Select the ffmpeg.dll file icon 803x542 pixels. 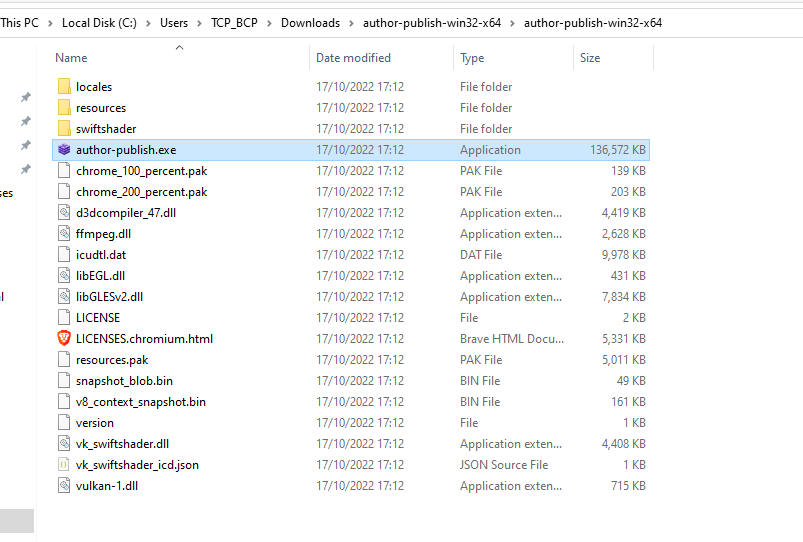point(64,233)
